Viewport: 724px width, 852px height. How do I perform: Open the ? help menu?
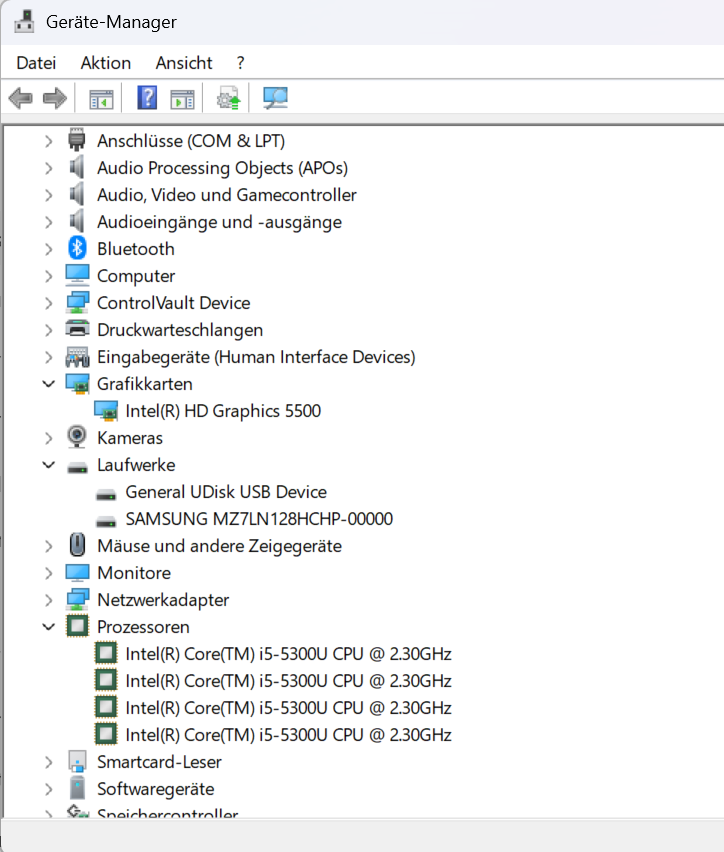click(x=240, y=63)
